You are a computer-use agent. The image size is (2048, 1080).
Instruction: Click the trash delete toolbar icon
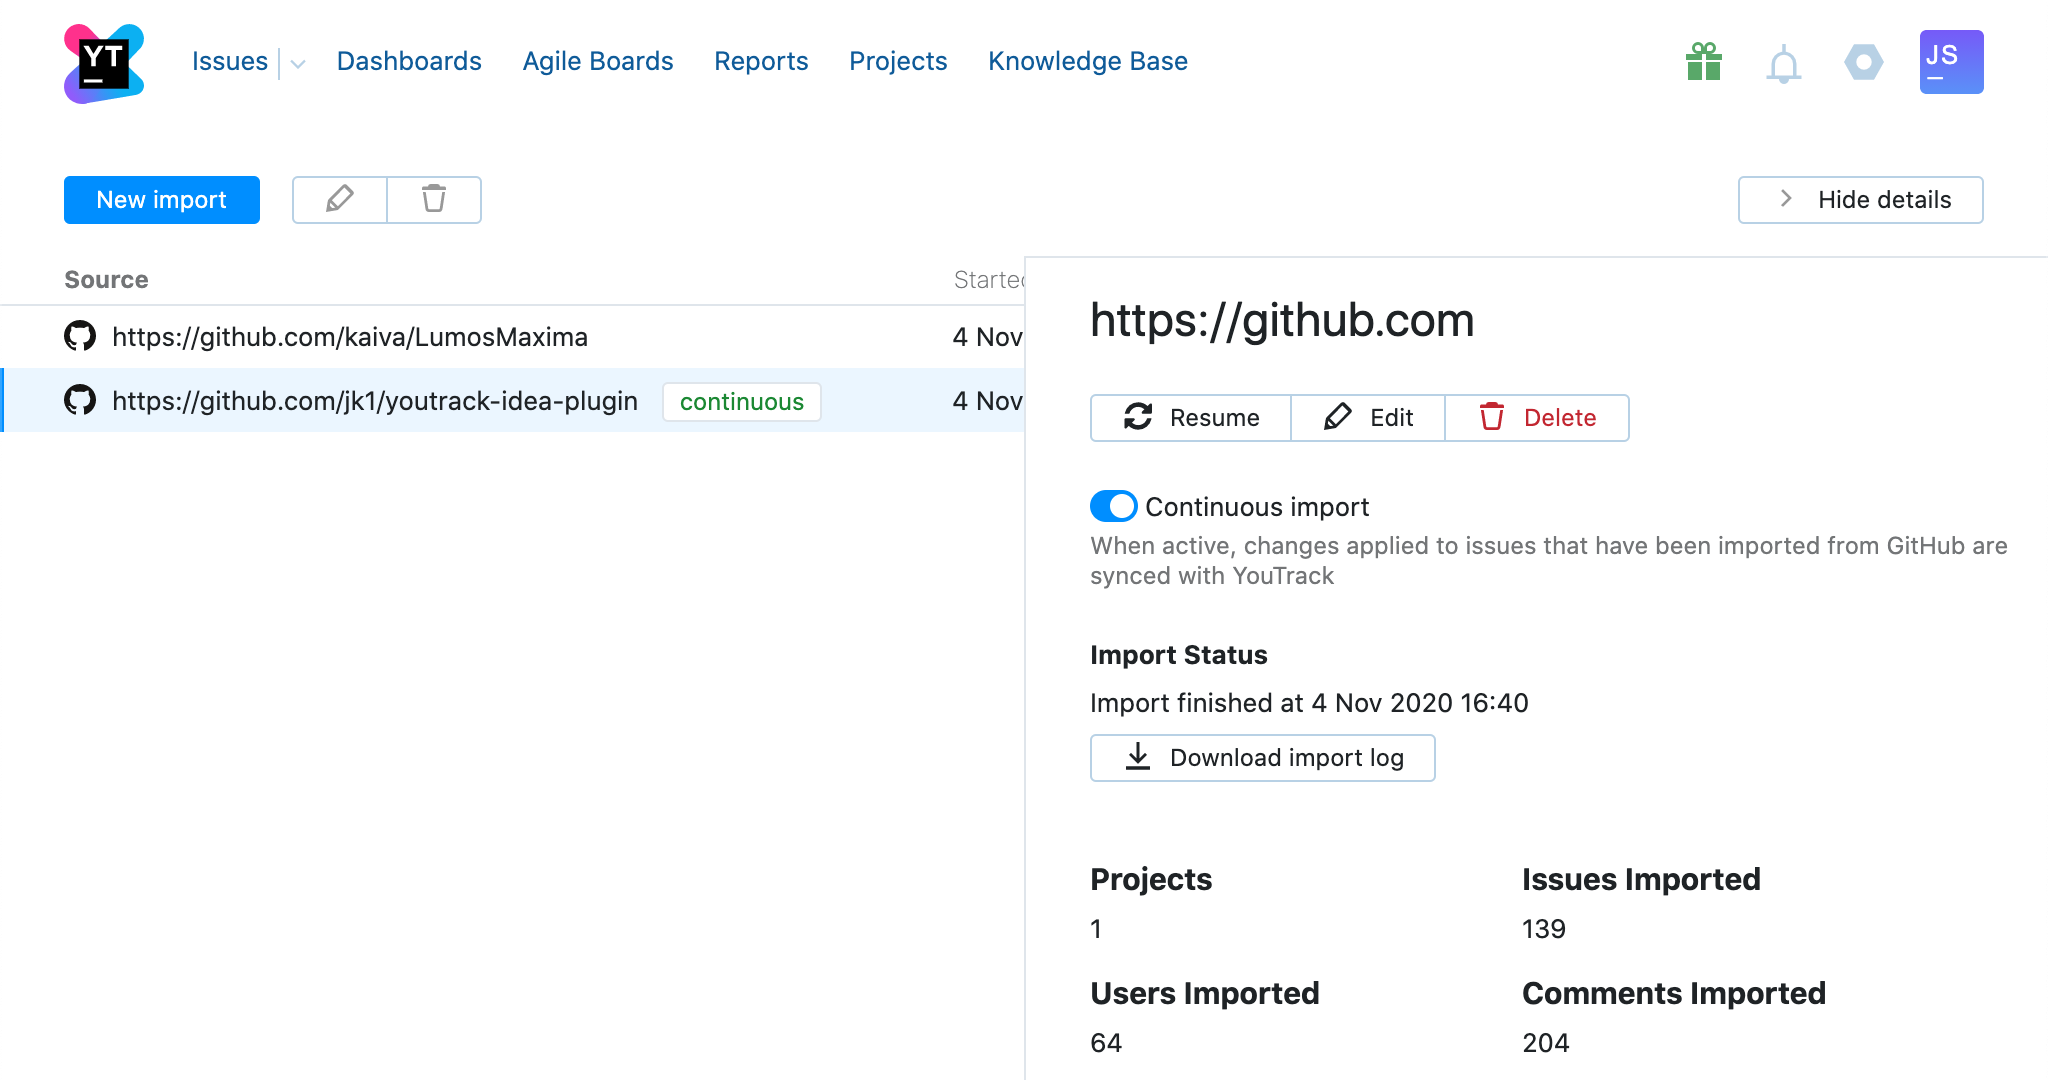pyautogui.click(x=433, y=199)
